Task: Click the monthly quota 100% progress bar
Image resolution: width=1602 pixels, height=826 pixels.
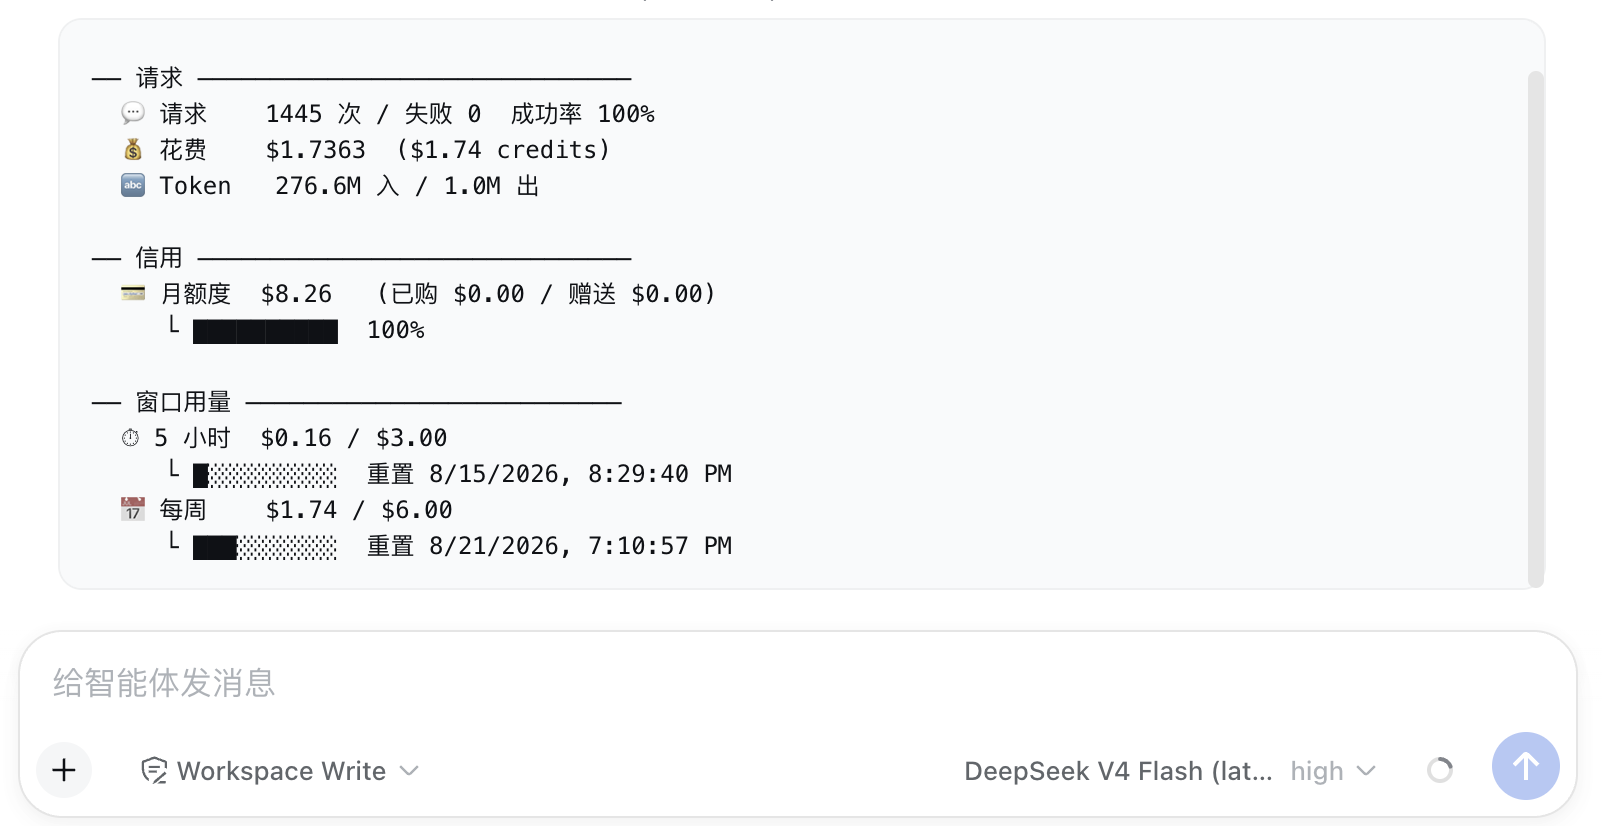Action: point(265,331)
